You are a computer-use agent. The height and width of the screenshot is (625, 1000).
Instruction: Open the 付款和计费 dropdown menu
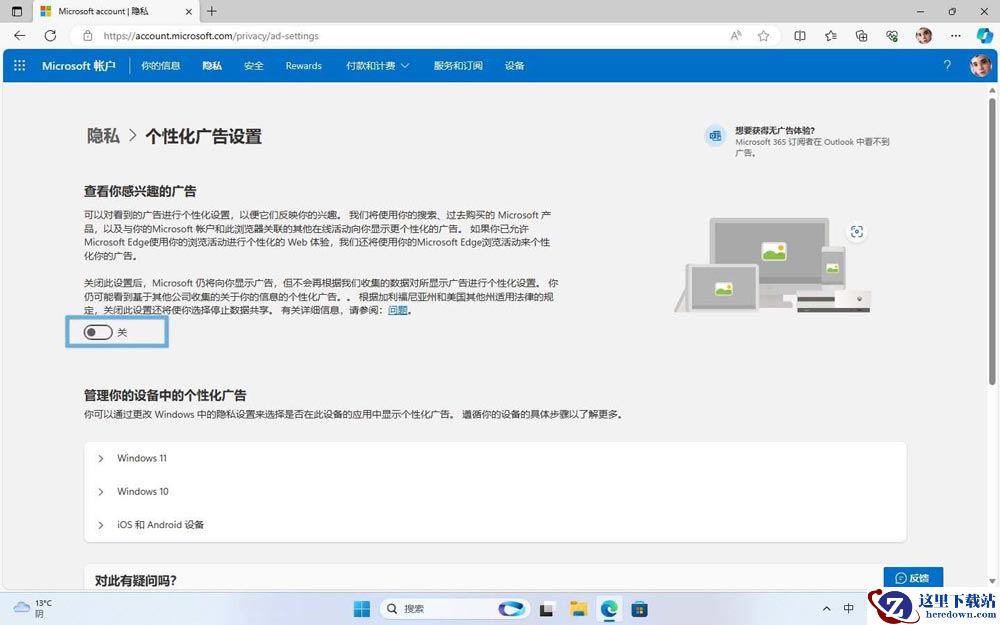tap(378, 66)
